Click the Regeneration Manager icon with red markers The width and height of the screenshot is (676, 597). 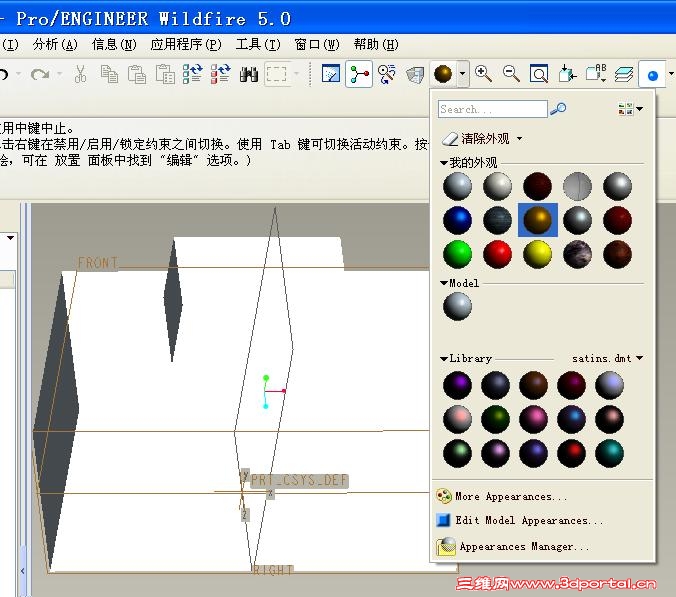[220, 74]
